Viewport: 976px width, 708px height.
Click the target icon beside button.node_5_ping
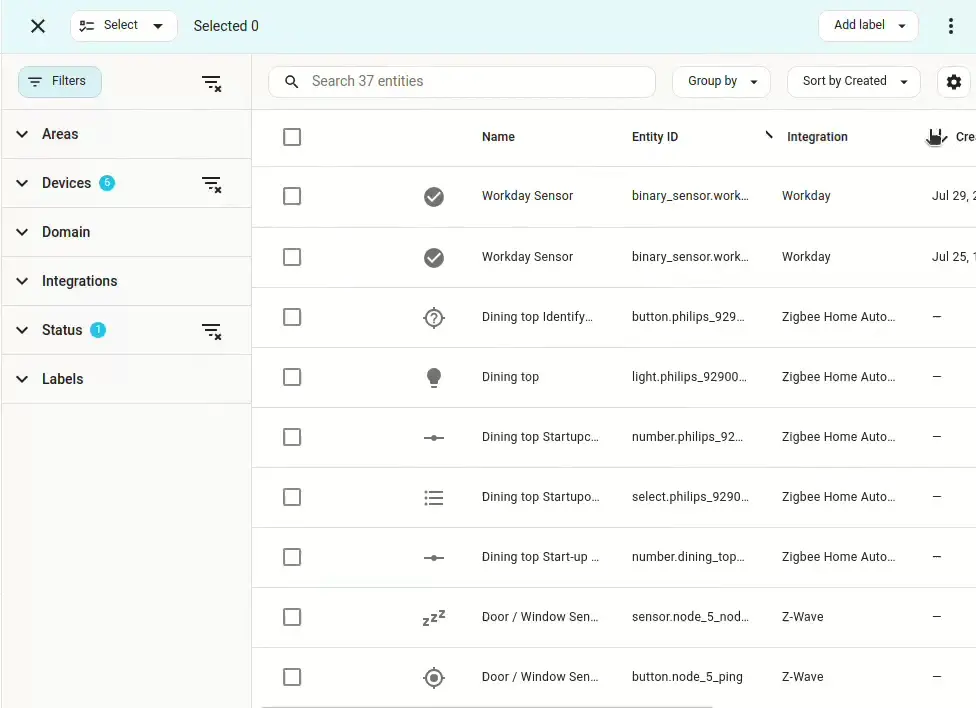click(x=434, y=677)
